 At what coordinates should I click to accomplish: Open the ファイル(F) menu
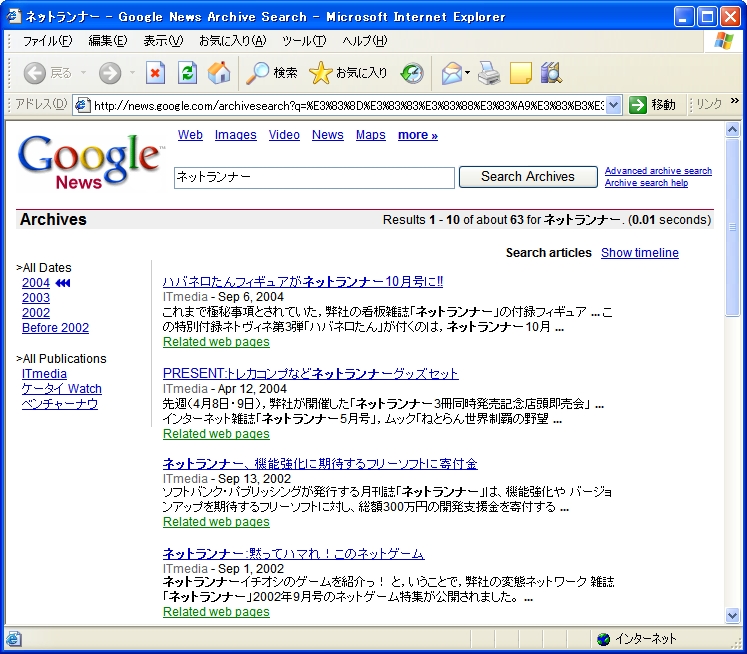[48, 41]
